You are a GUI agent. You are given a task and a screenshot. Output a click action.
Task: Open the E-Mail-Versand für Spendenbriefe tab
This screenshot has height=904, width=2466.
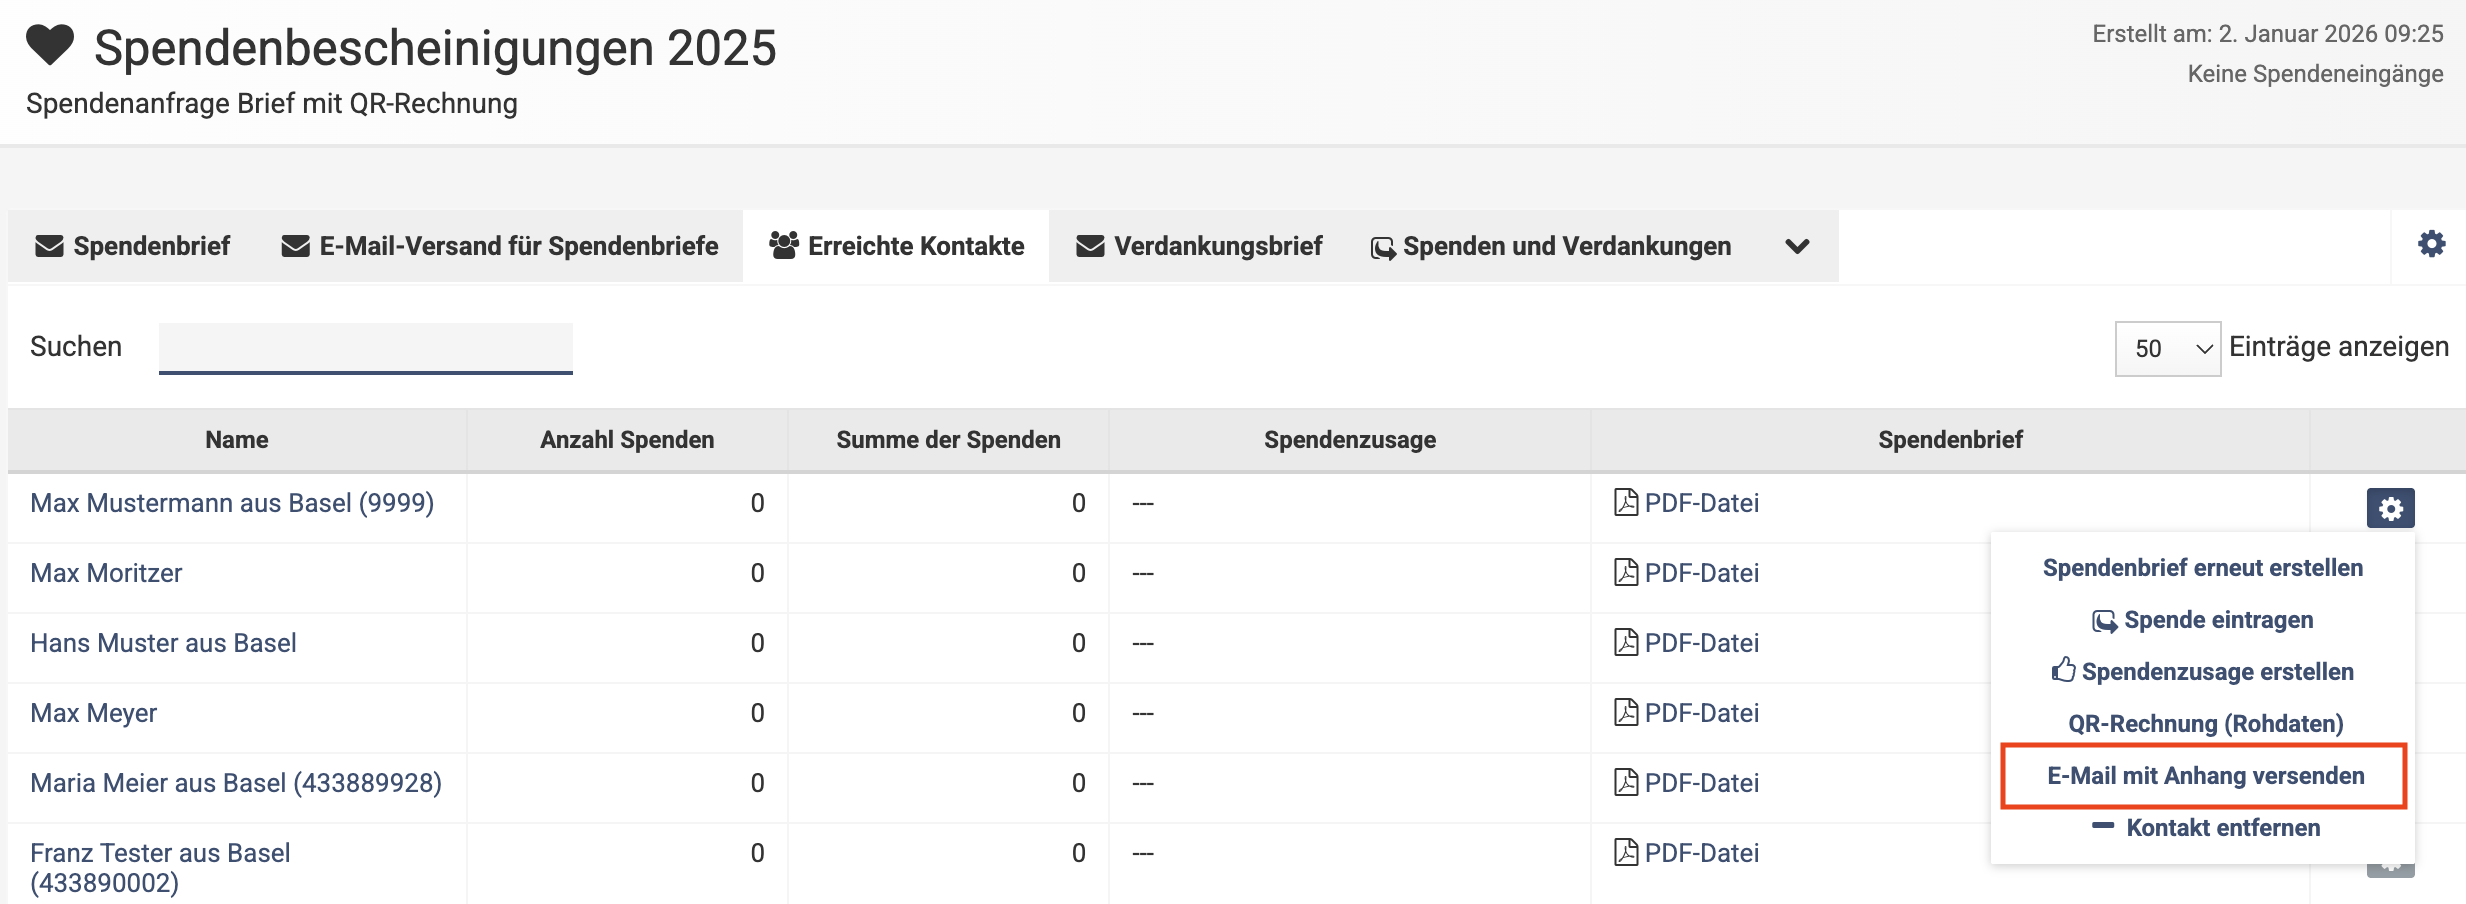[x=500, y=246]
